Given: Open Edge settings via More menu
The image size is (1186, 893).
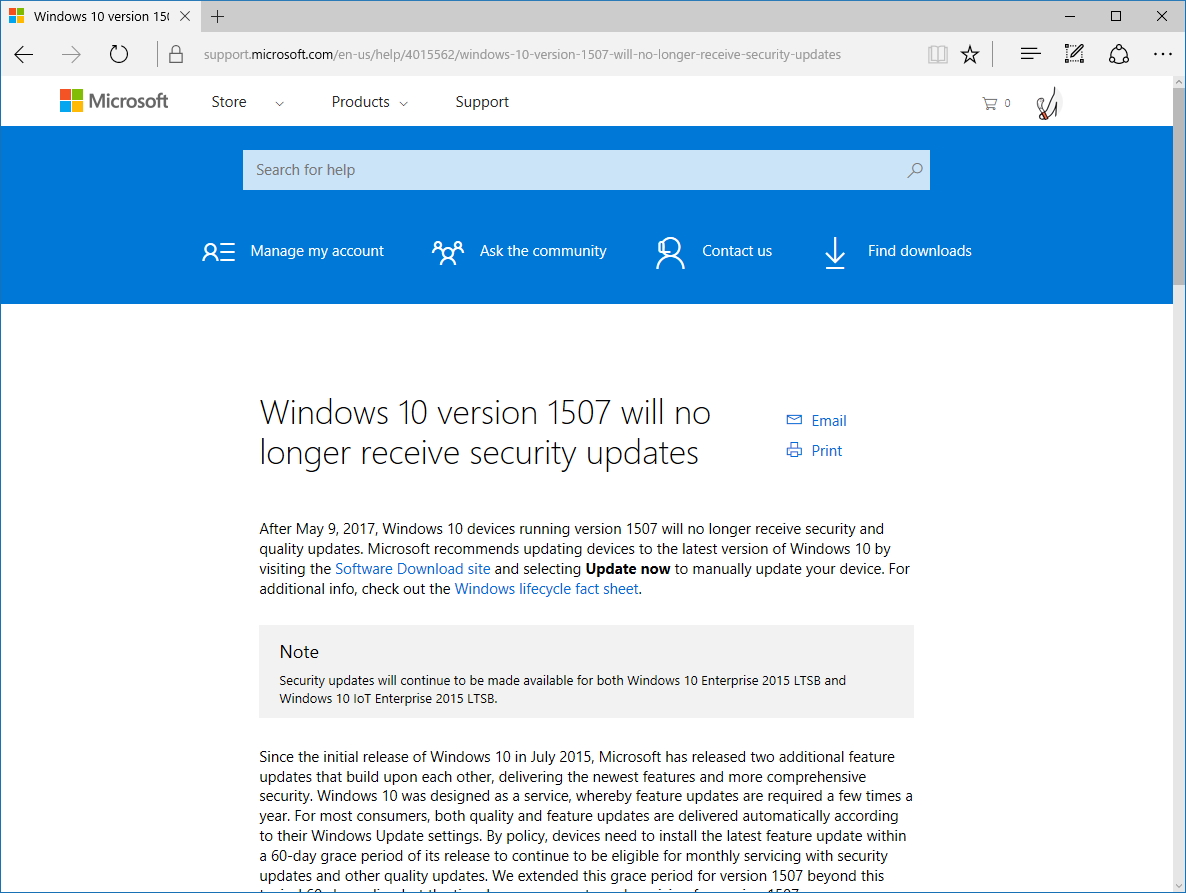Looking at the screenshot, I should pos(1162,54).
